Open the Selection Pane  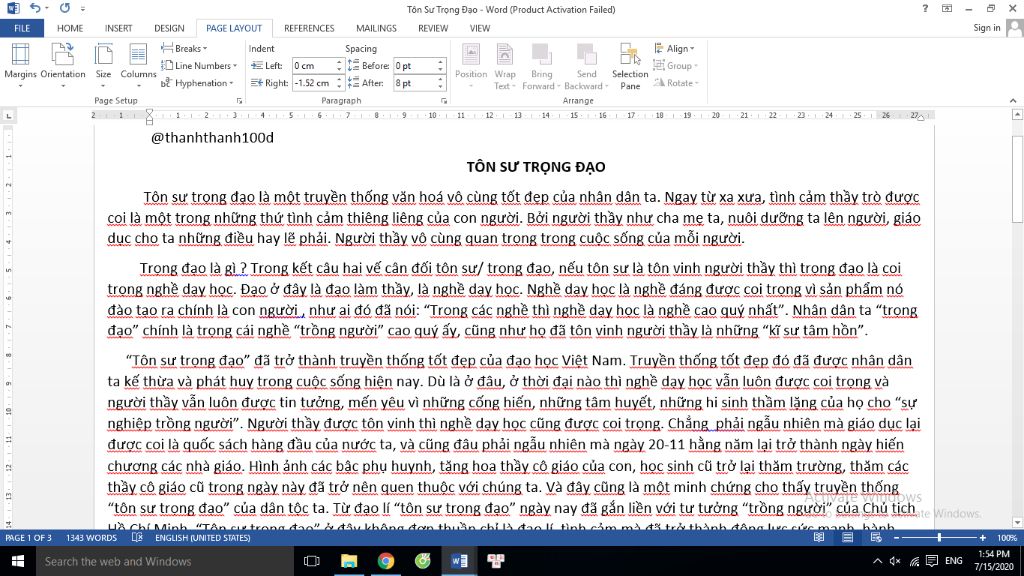pyautogui.click(x=630, y=65)
